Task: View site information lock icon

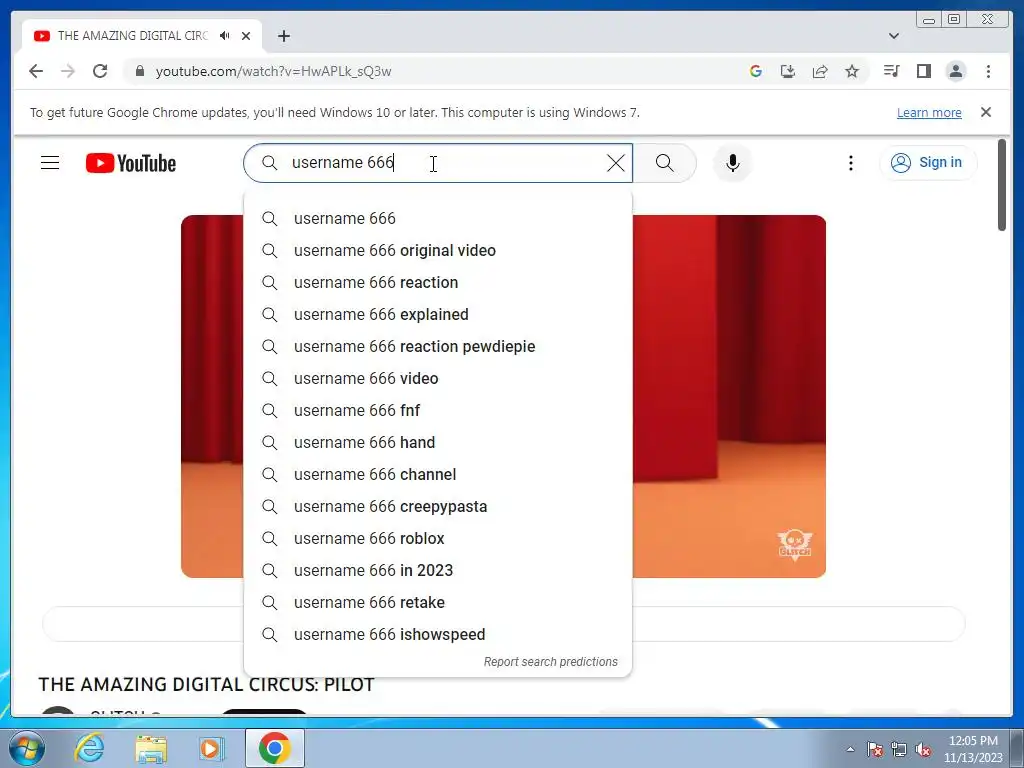Action: 139,71
